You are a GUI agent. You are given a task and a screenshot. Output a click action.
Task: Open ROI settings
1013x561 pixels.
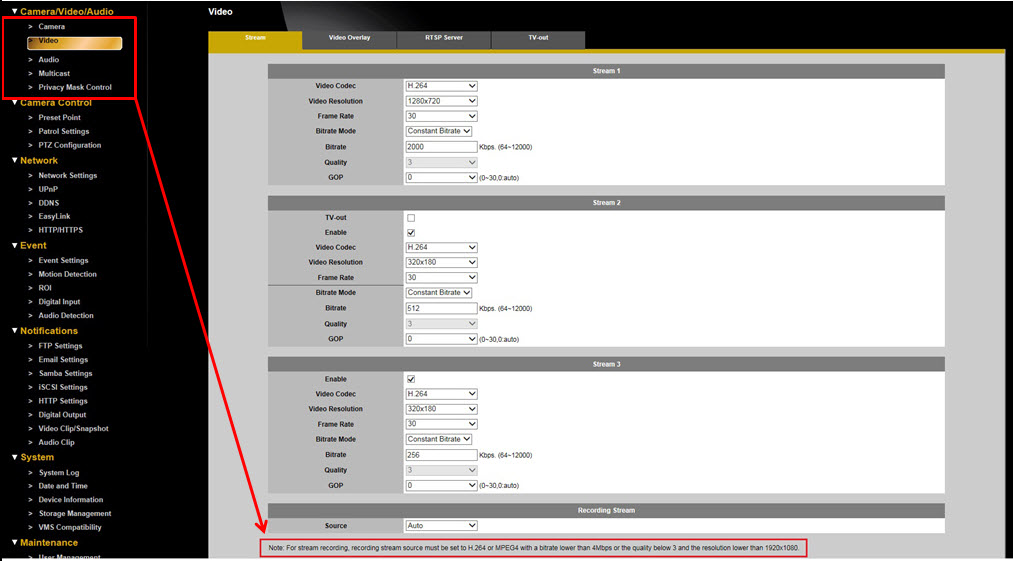click(45, 288)
